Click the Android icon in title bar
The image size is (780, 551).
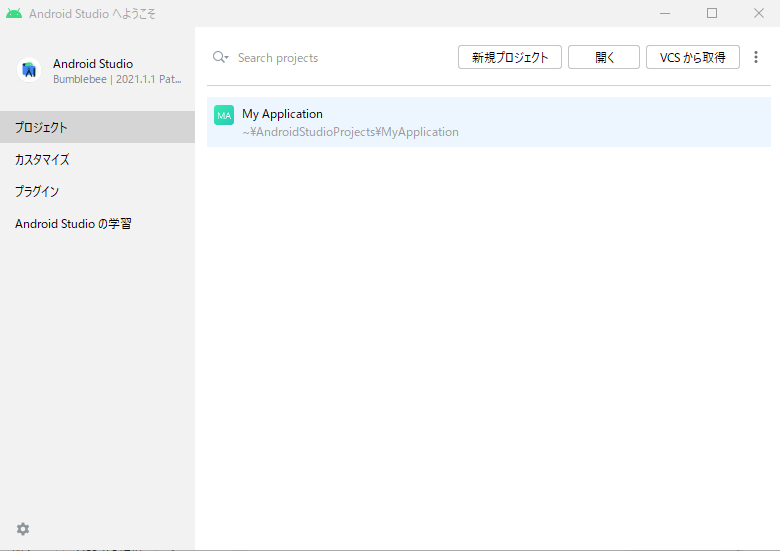point(14,13)
